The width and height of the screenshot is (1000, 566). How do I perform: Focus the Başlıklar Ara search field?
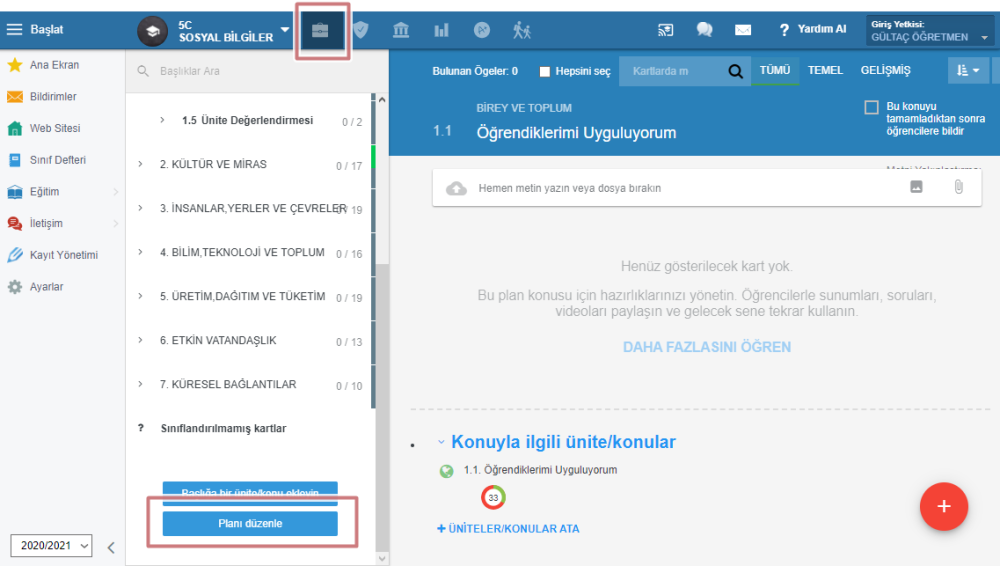pyautogui.click(x=256, y=71)
